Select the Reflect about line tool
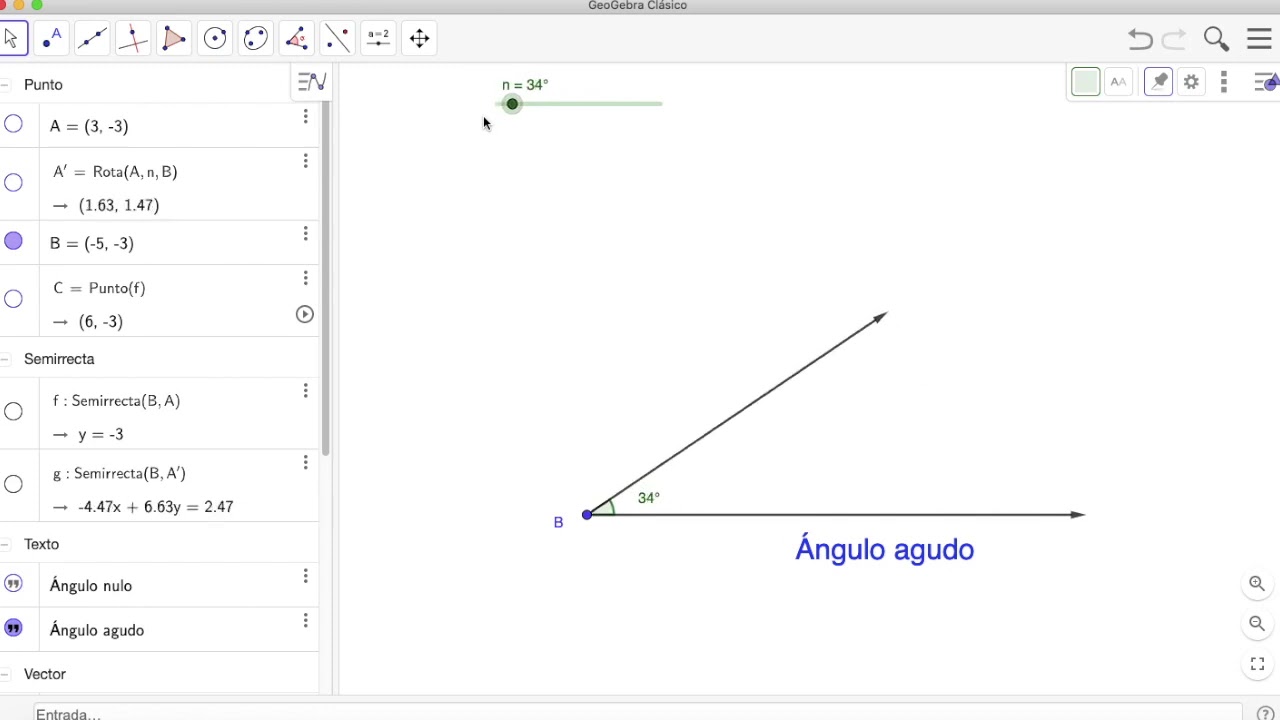The height and width of the screenshot is (720, 1280). (338, 38)
